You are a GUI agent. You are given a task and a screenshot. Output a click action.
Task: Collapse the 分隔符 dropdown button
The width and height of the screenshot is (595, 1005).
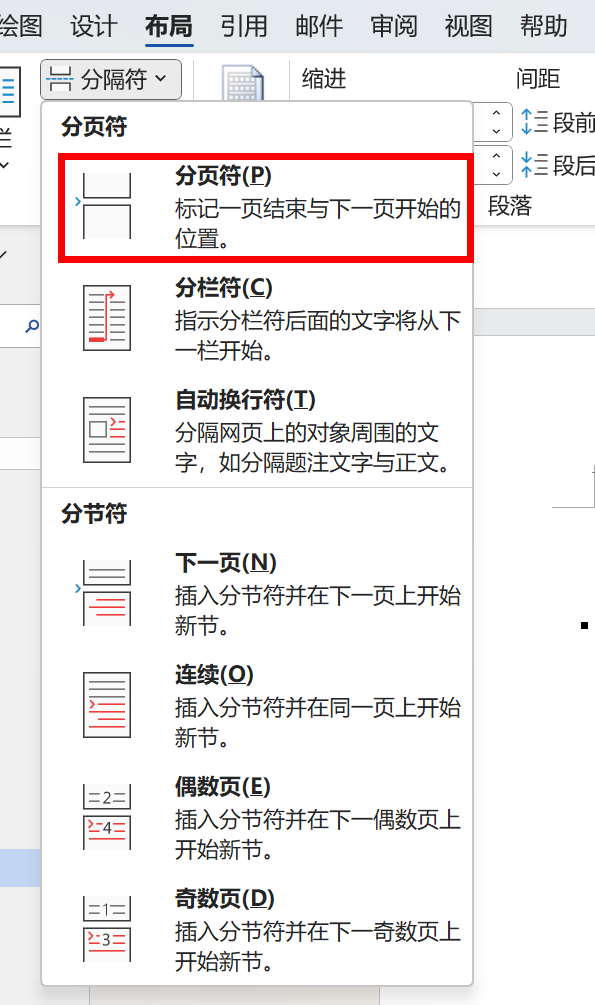tap(111, 79)
